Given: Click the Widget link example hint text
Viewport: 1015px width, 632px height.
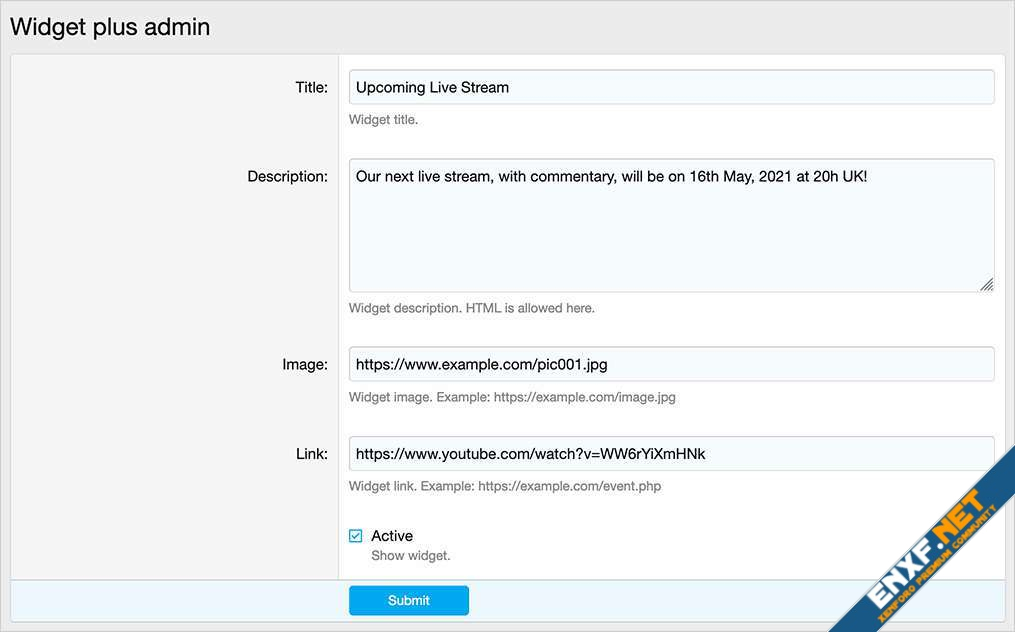Looking at the screenshot, I should point(504,486).
